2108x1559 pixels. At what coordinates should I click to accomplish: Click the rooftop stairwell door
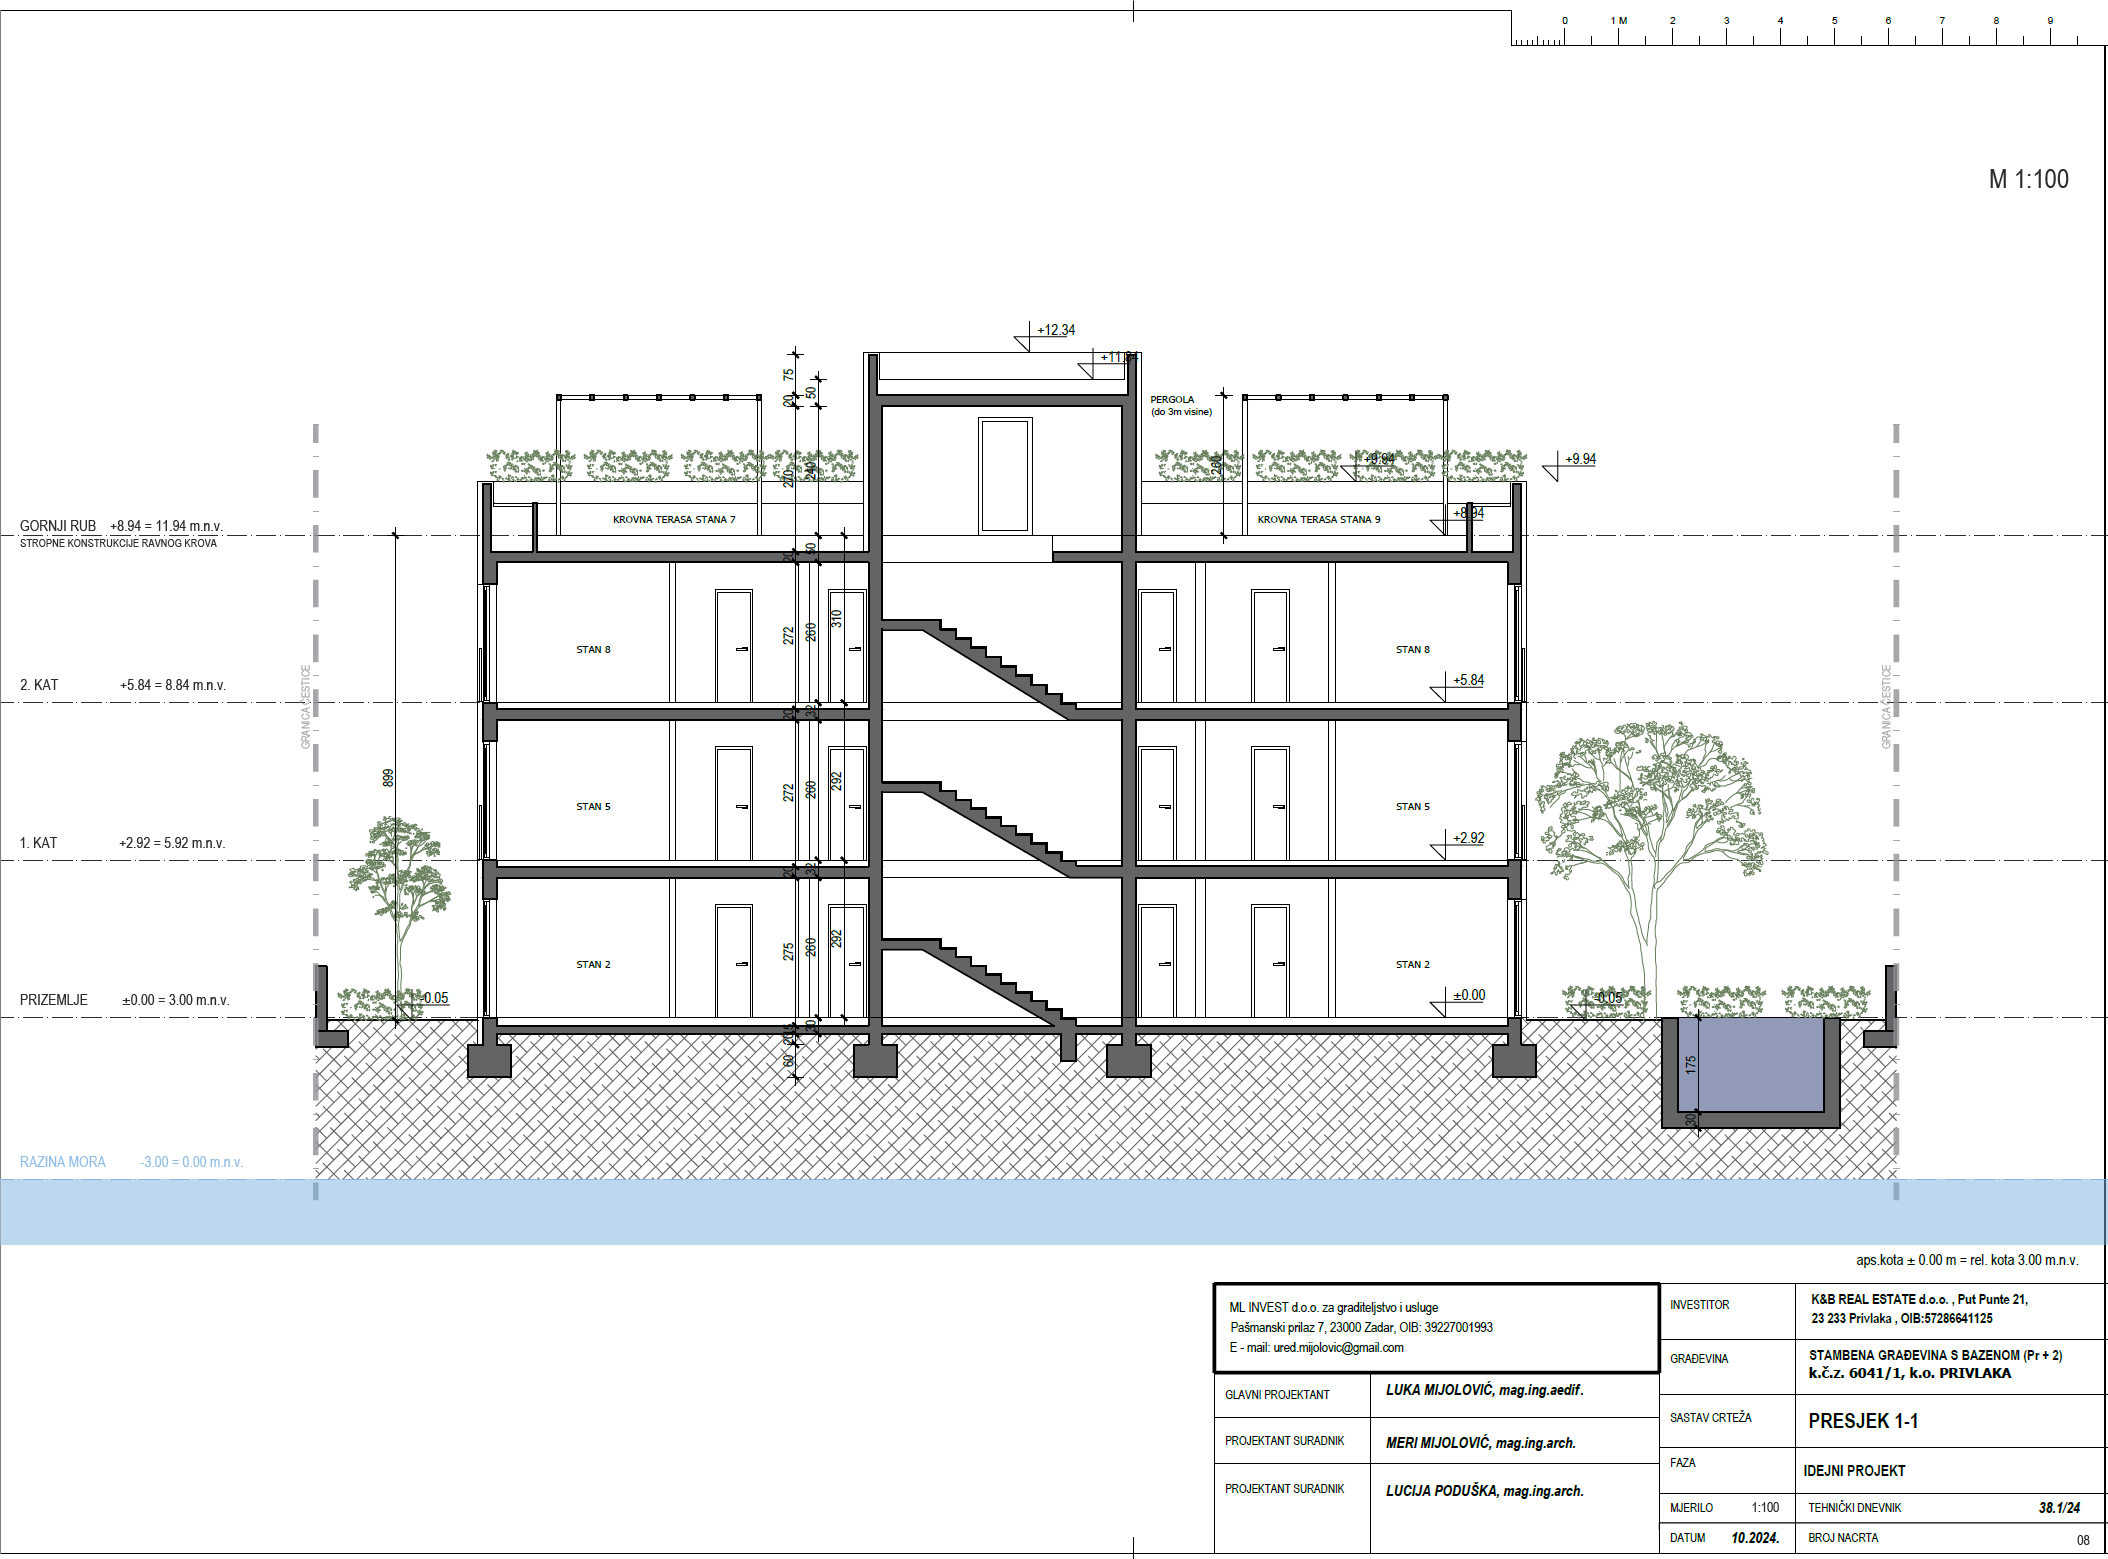(x=1004, y=475)
